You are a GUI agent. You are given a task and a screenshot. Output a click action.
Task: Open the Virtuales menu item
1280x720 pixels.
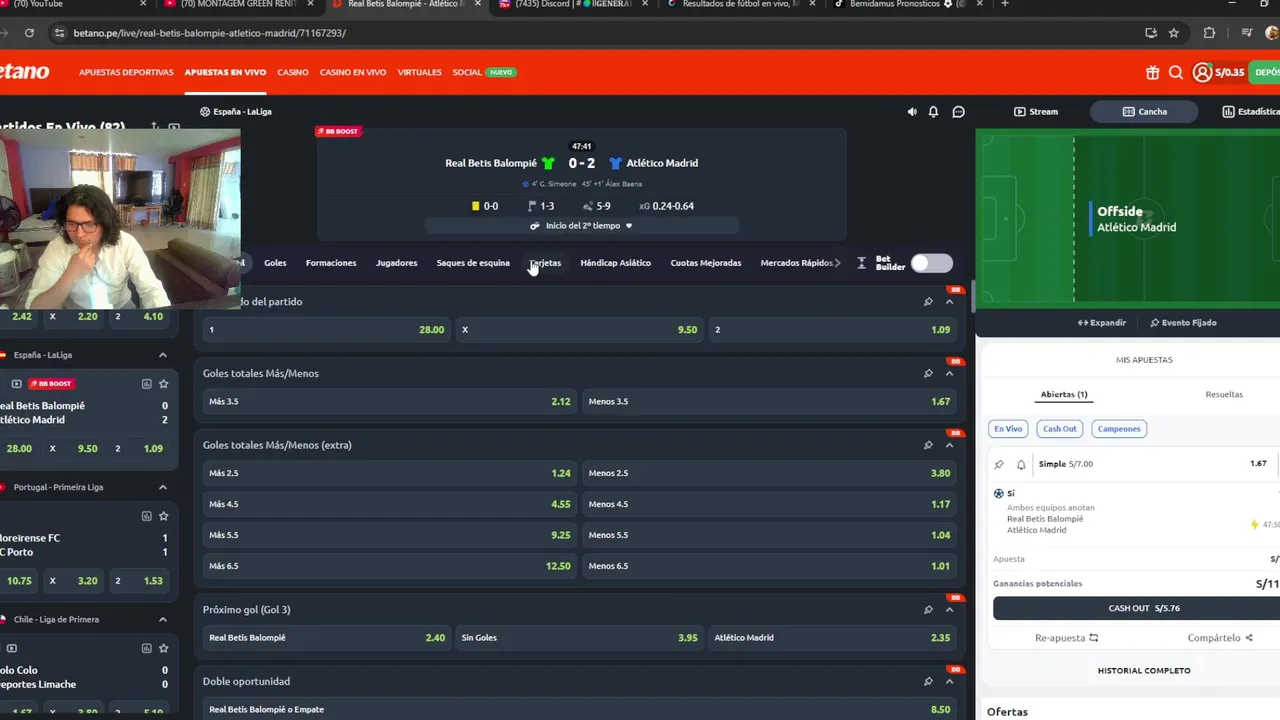tap(419, 72)
